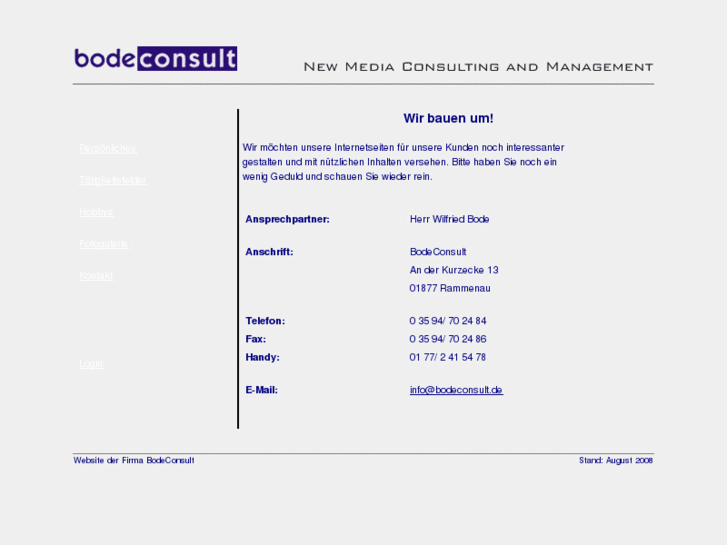
Task: Open the Fotogalerie link
Action: click(x=103, y=244)
